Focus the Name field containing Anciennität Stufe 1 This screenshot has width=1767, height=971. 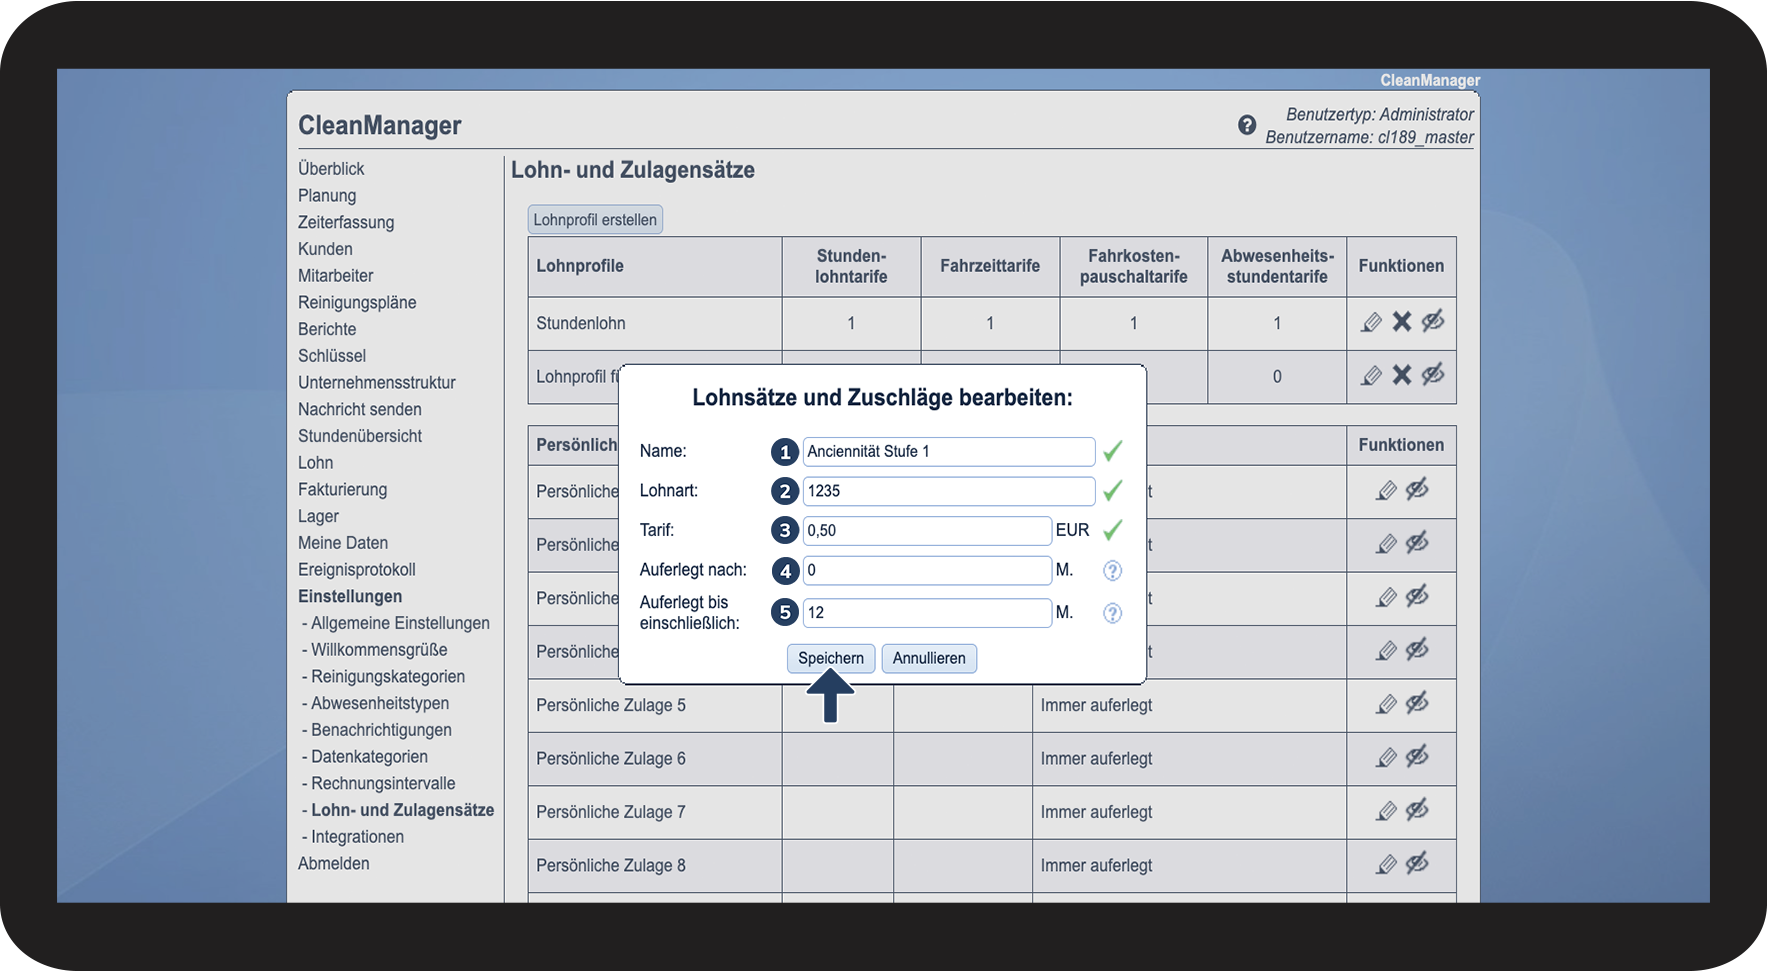click(x=948, y=452)
